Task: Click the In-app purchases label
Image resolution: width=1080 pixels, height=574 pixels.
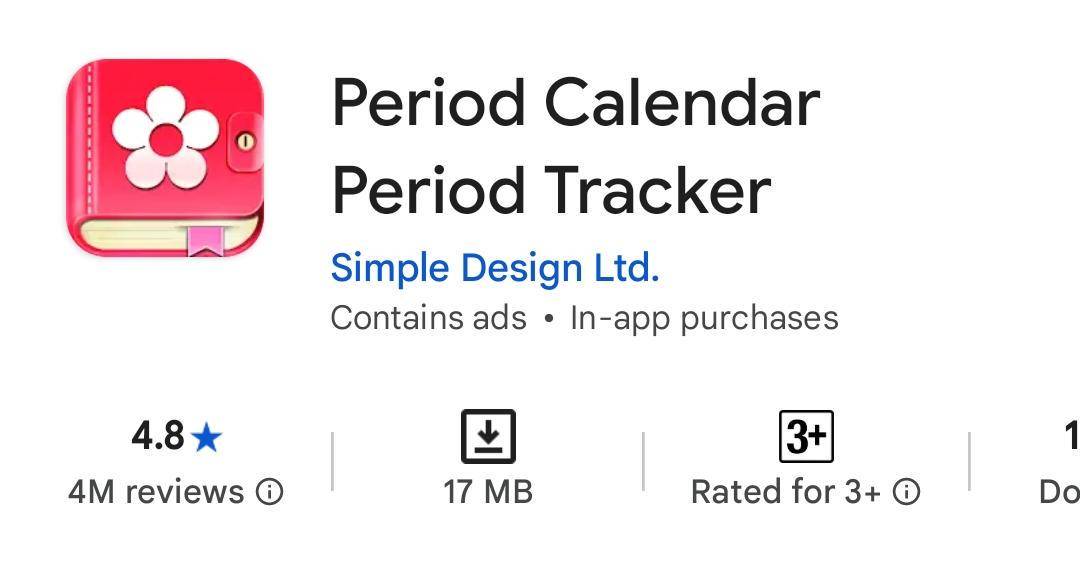Action: pyautogui.click(x=705, y=319)
